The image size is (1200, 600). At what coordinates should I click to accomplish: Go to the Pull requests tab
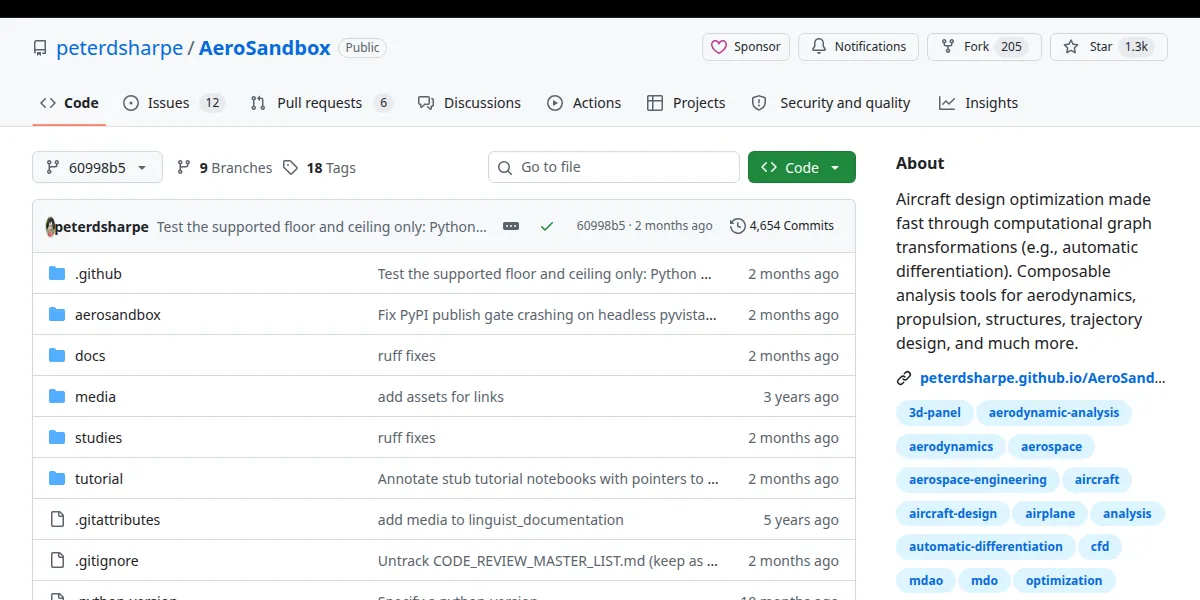point(321,103)
